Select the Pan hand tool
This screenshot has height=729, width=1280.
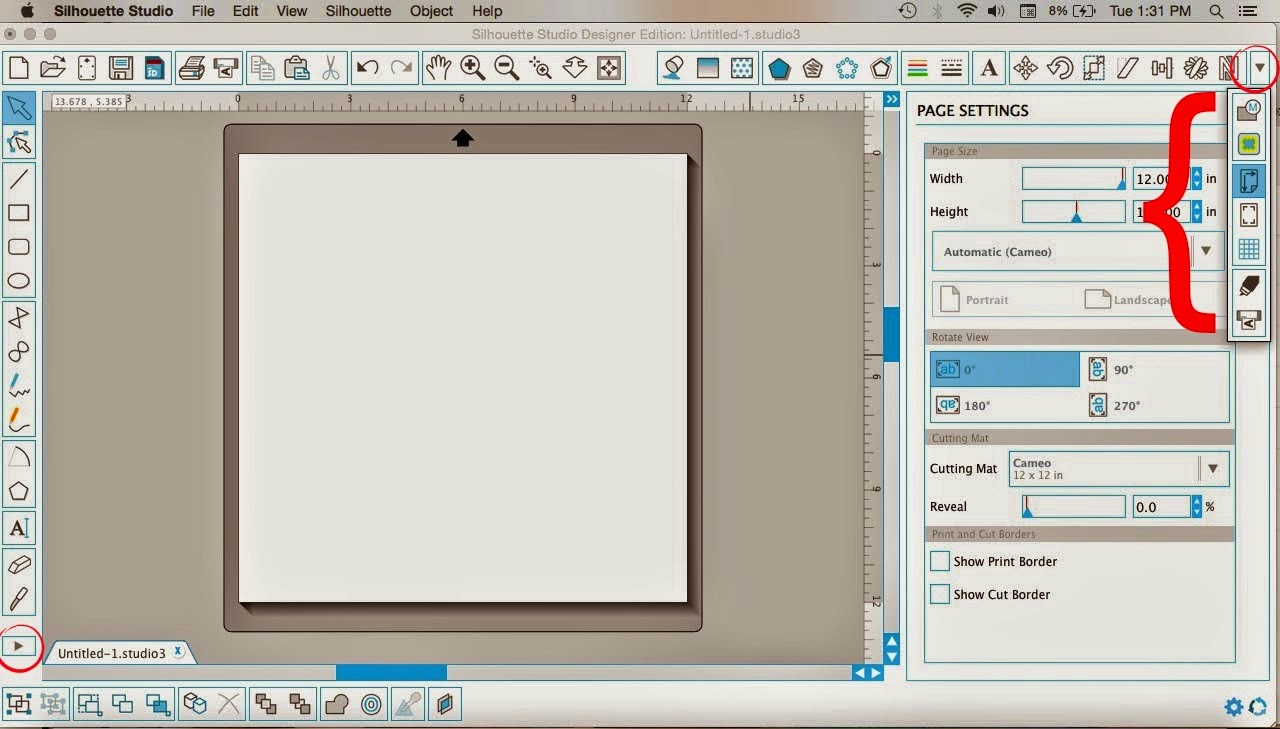point(438,68)
